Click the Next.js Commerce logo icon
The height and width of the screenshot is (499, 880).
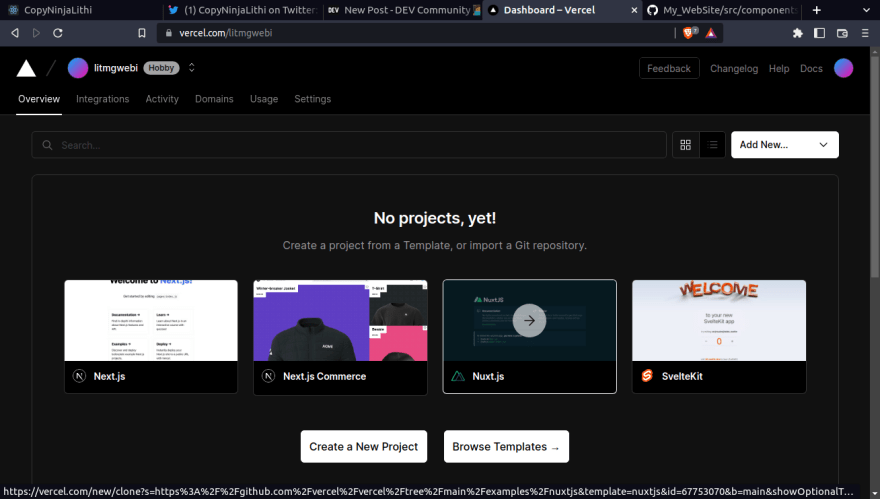(269, 376)
